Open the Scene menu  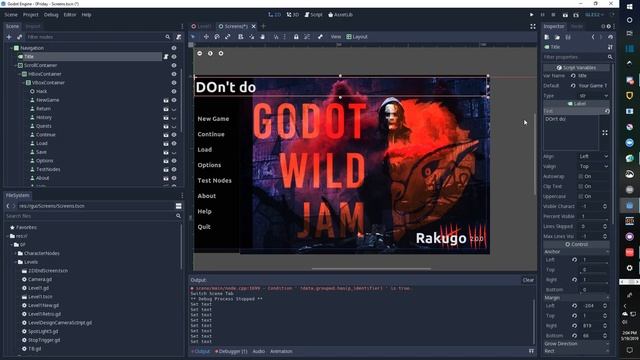point(11,15)
